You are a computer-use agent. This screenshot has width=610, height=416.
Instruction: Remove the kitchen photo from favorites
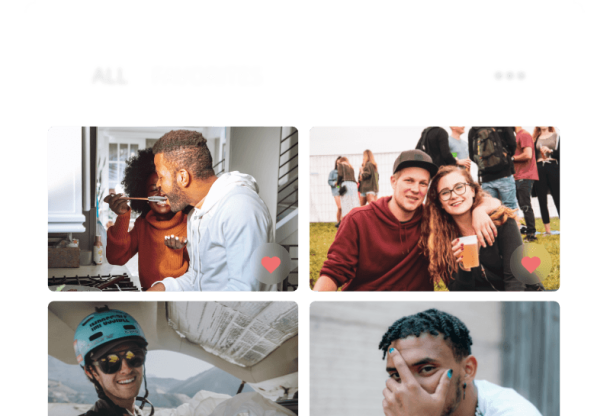[271, 264]
